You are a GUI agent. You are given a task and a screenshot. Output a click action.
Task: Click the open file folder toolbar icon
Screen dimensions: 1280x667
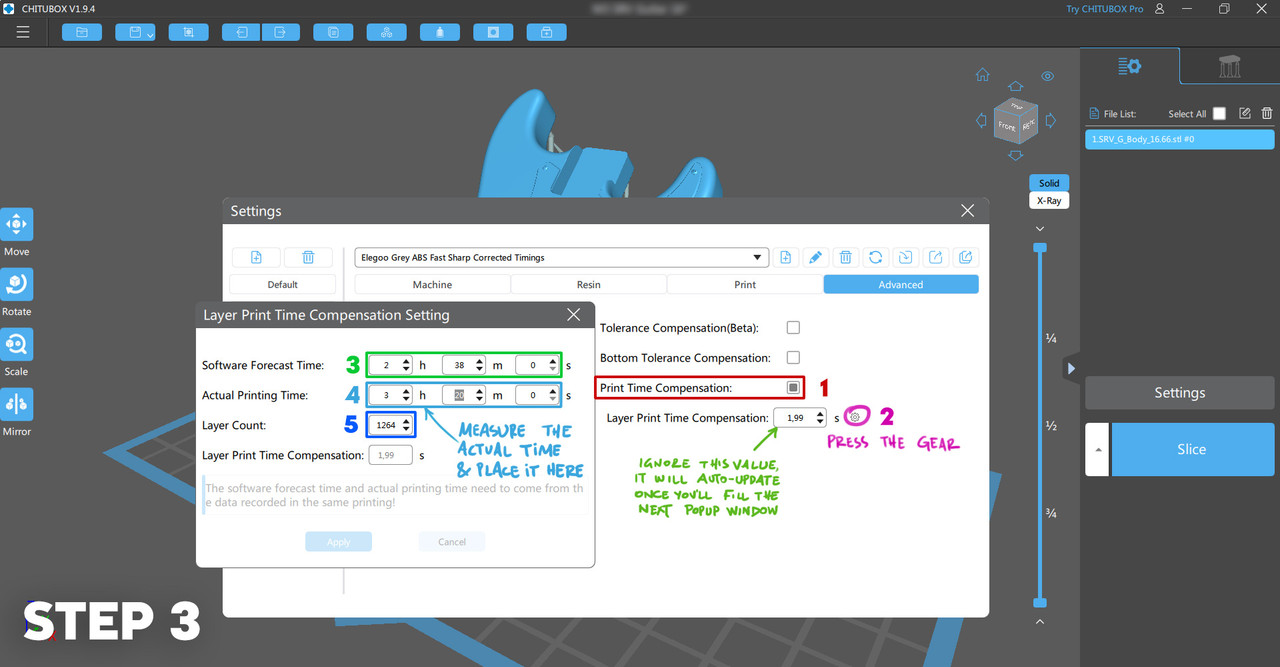pos(81,32)
